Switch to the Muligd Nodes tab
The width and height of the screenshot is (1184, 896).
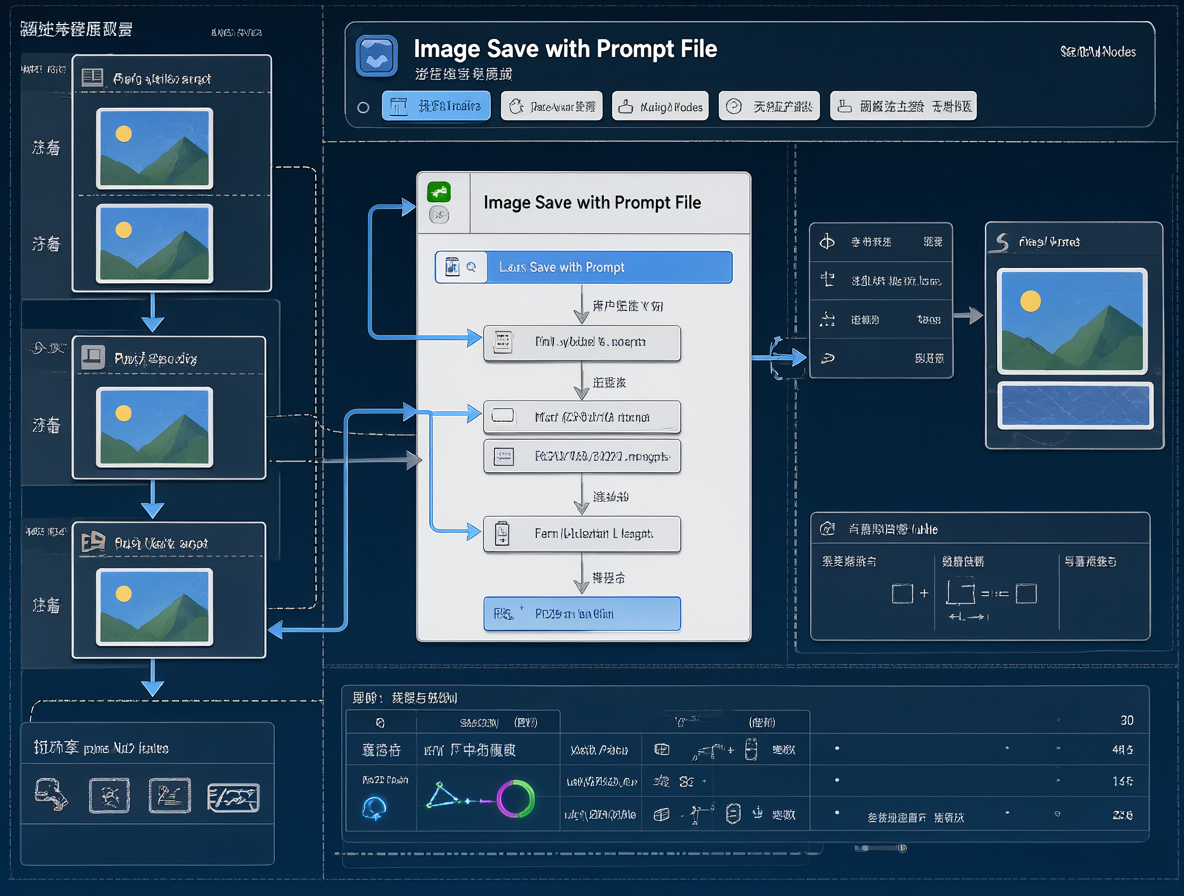coord(661,106)
